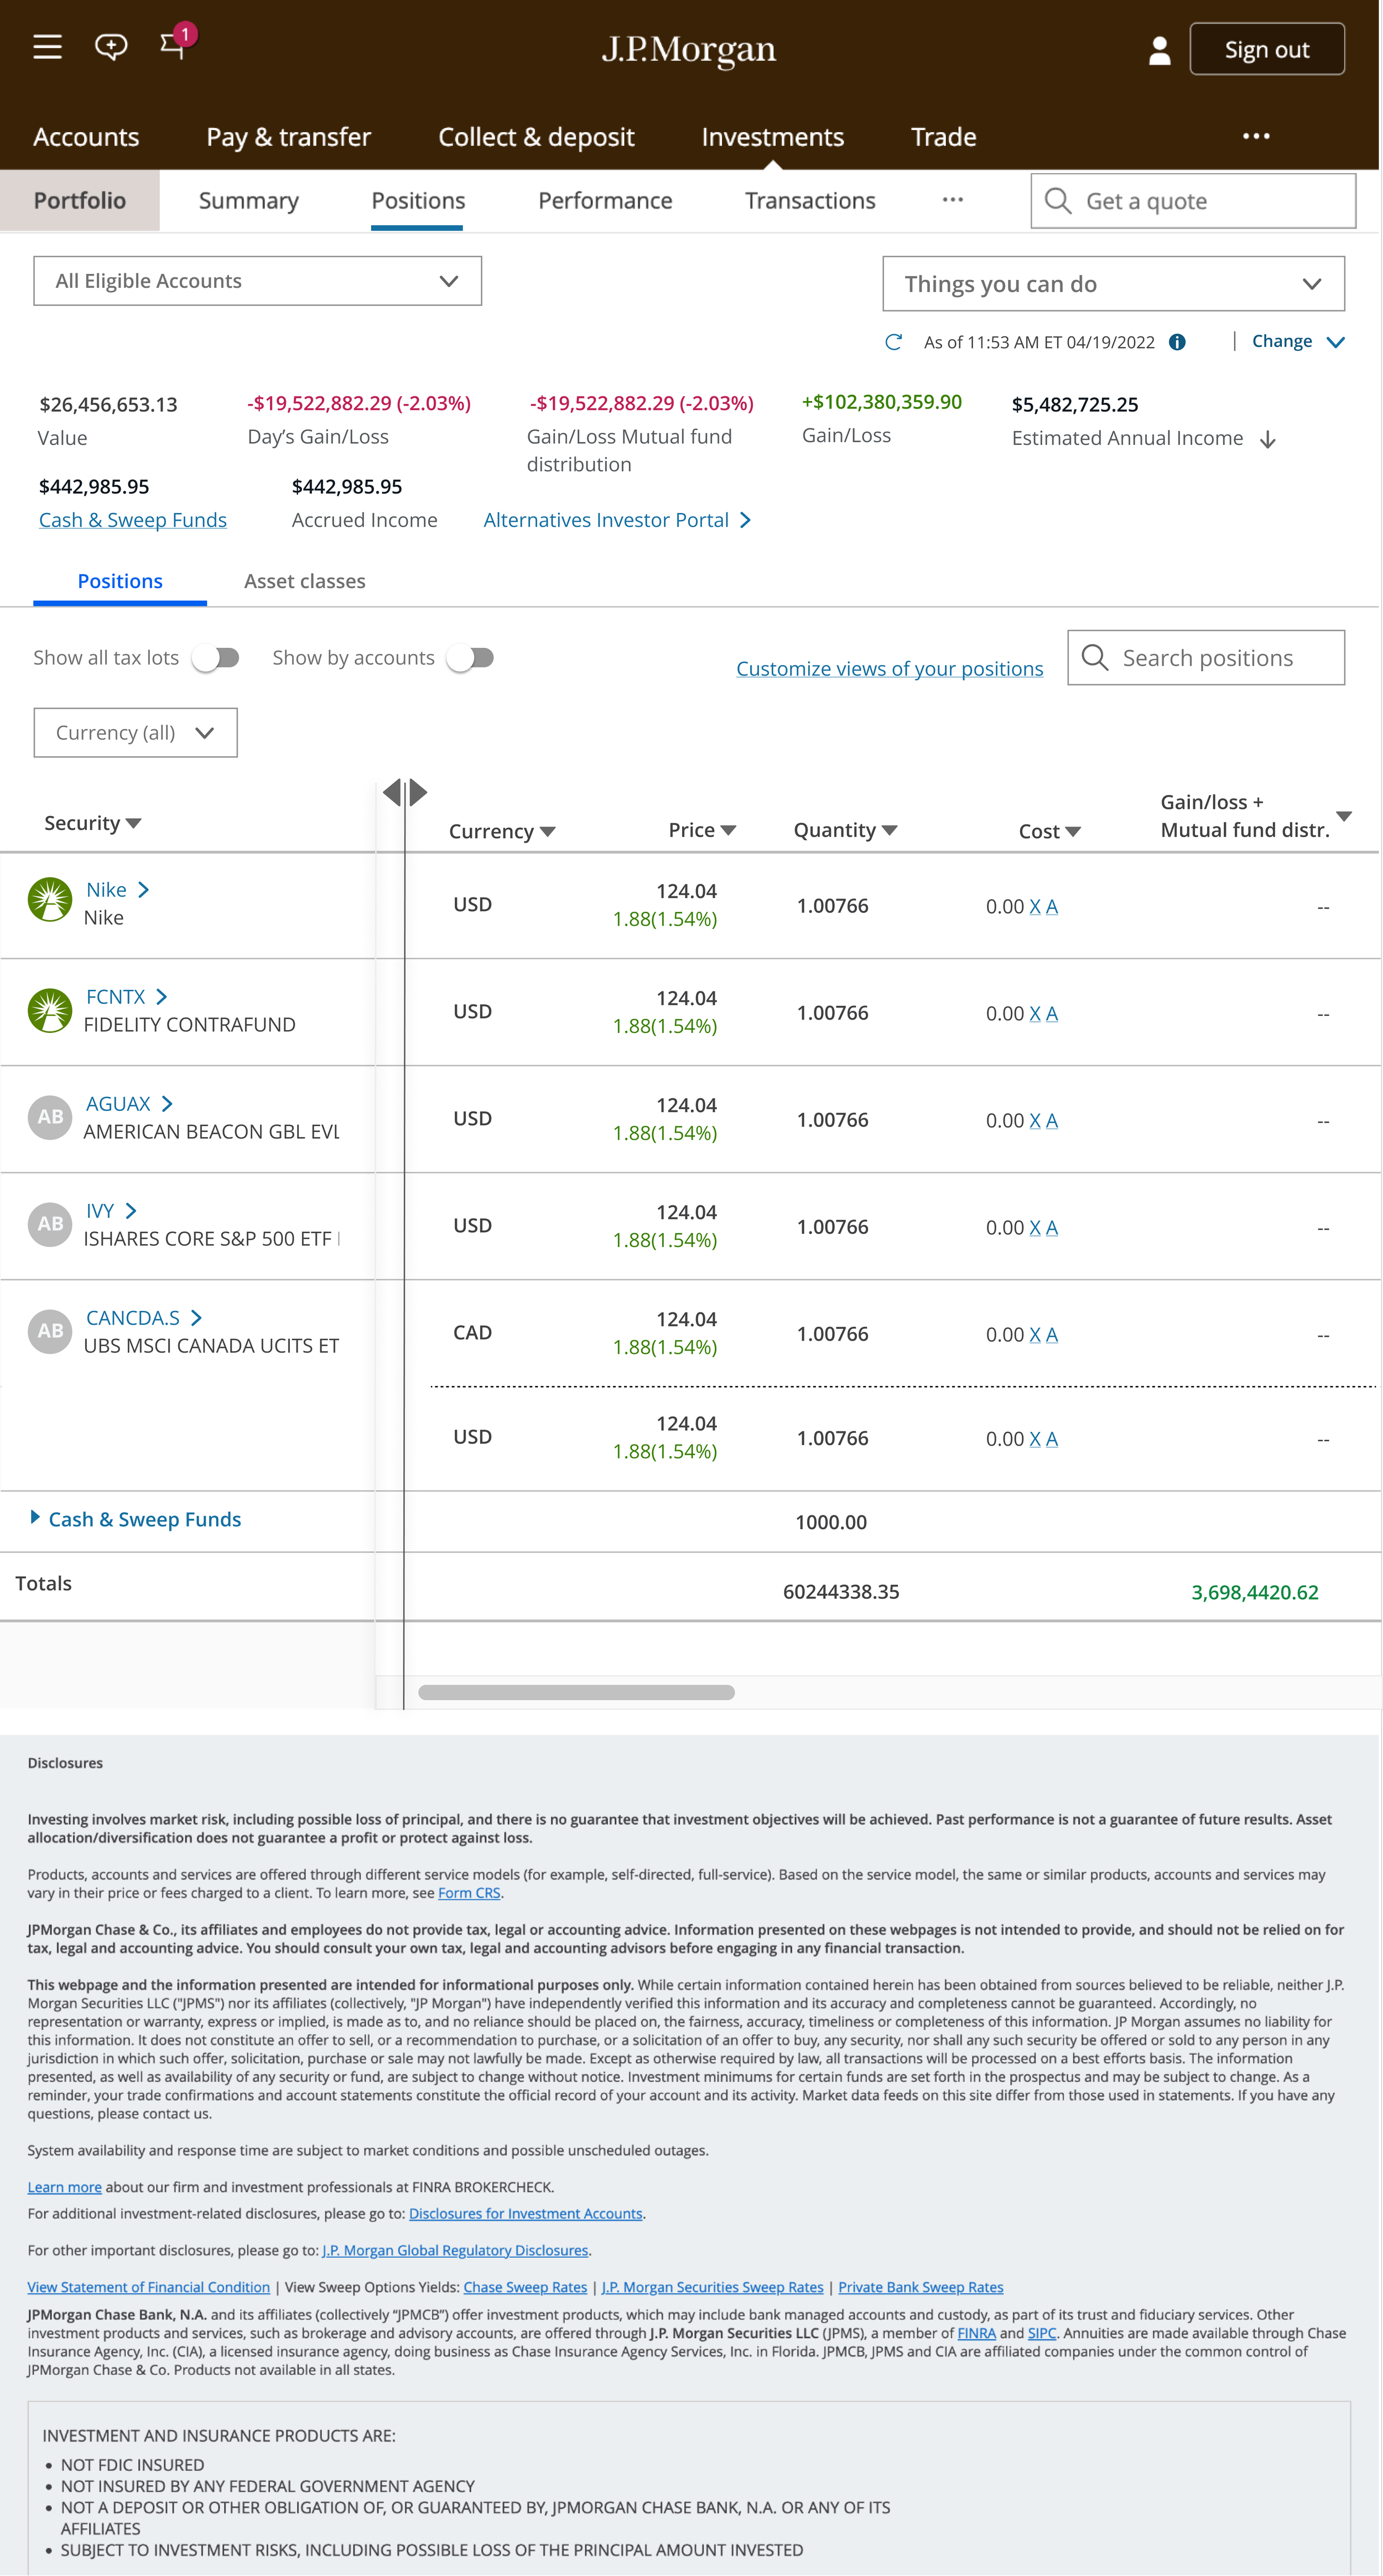This screenshot has width=1383, height=2576.
Task: Select the Asset classes tab
Action: click(x=304, y=581)
